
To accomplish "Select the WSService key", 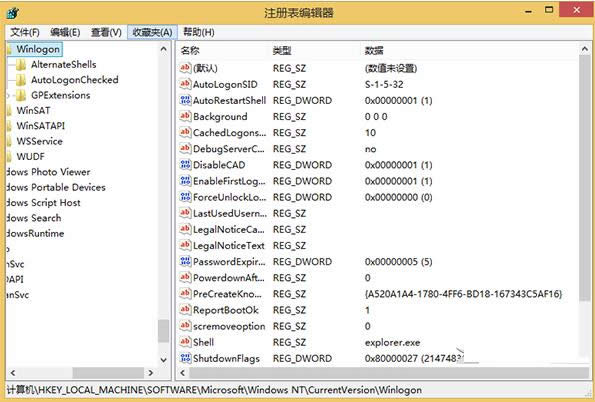I will (39, 141).
